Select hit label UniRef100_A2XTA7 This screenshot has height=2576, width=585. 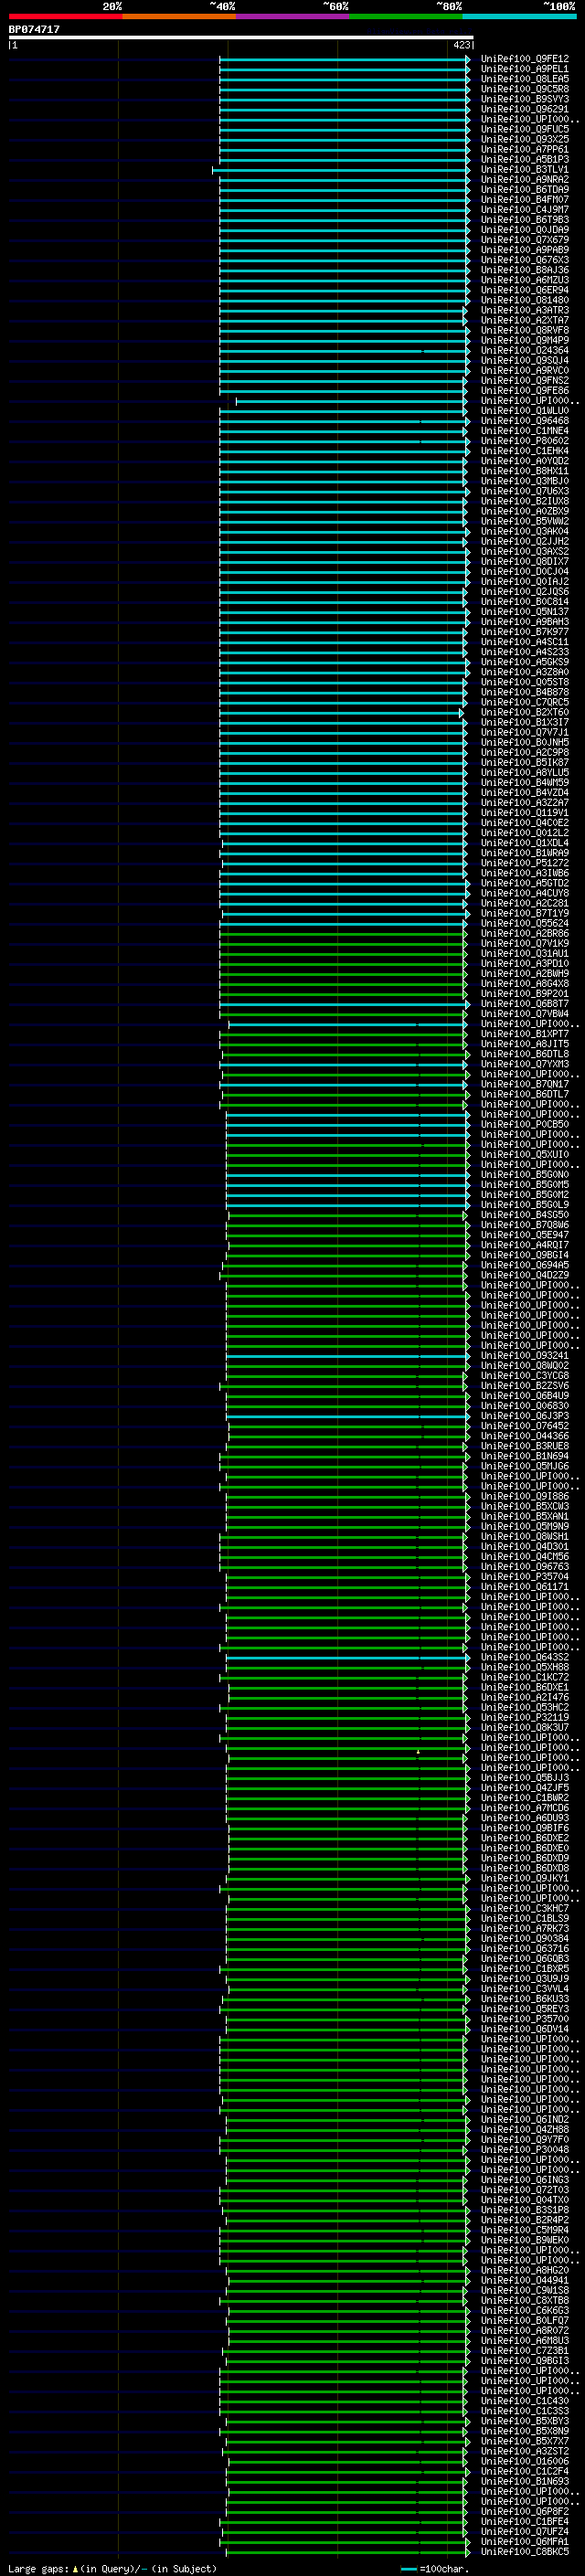coord(525,320)
